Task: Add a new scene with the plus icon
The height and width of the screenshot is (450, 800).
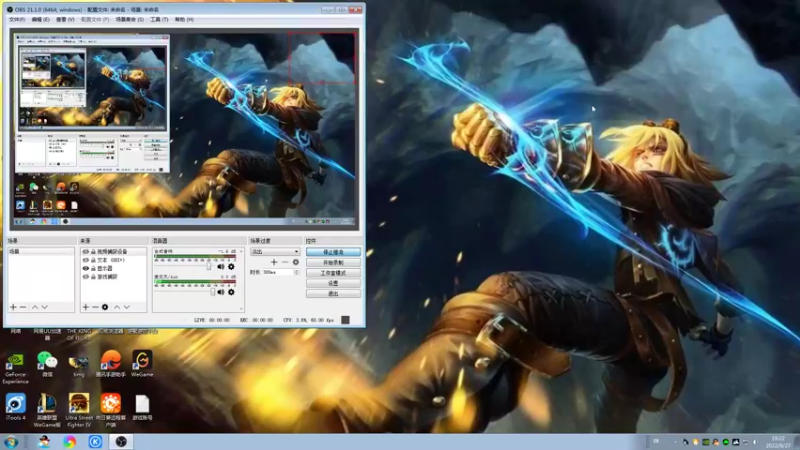Action: [13, 307]
